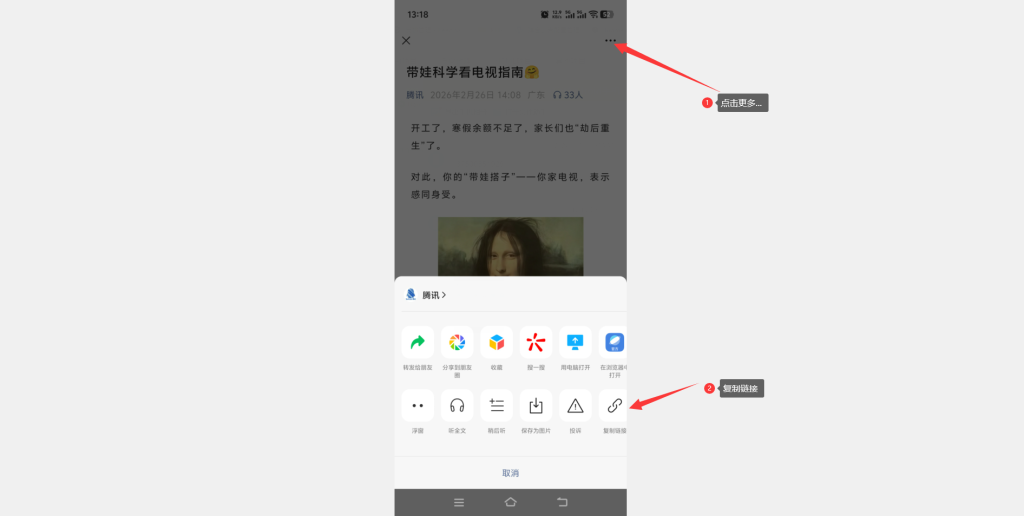Open the 腾讯 account row in the share sheet
Screen dimensions: 1024x516
click(510, 295)
